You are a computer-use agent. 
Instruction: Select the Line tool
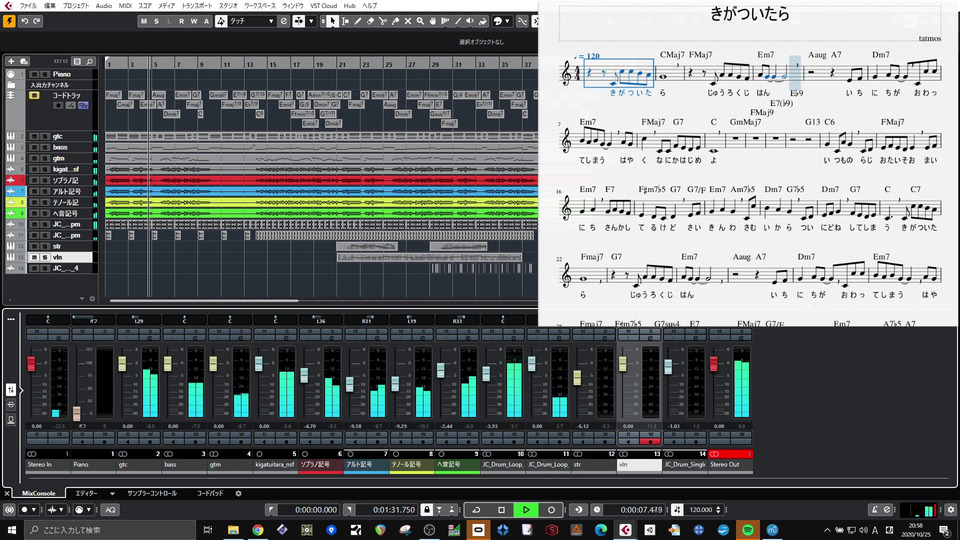[457, 21]
